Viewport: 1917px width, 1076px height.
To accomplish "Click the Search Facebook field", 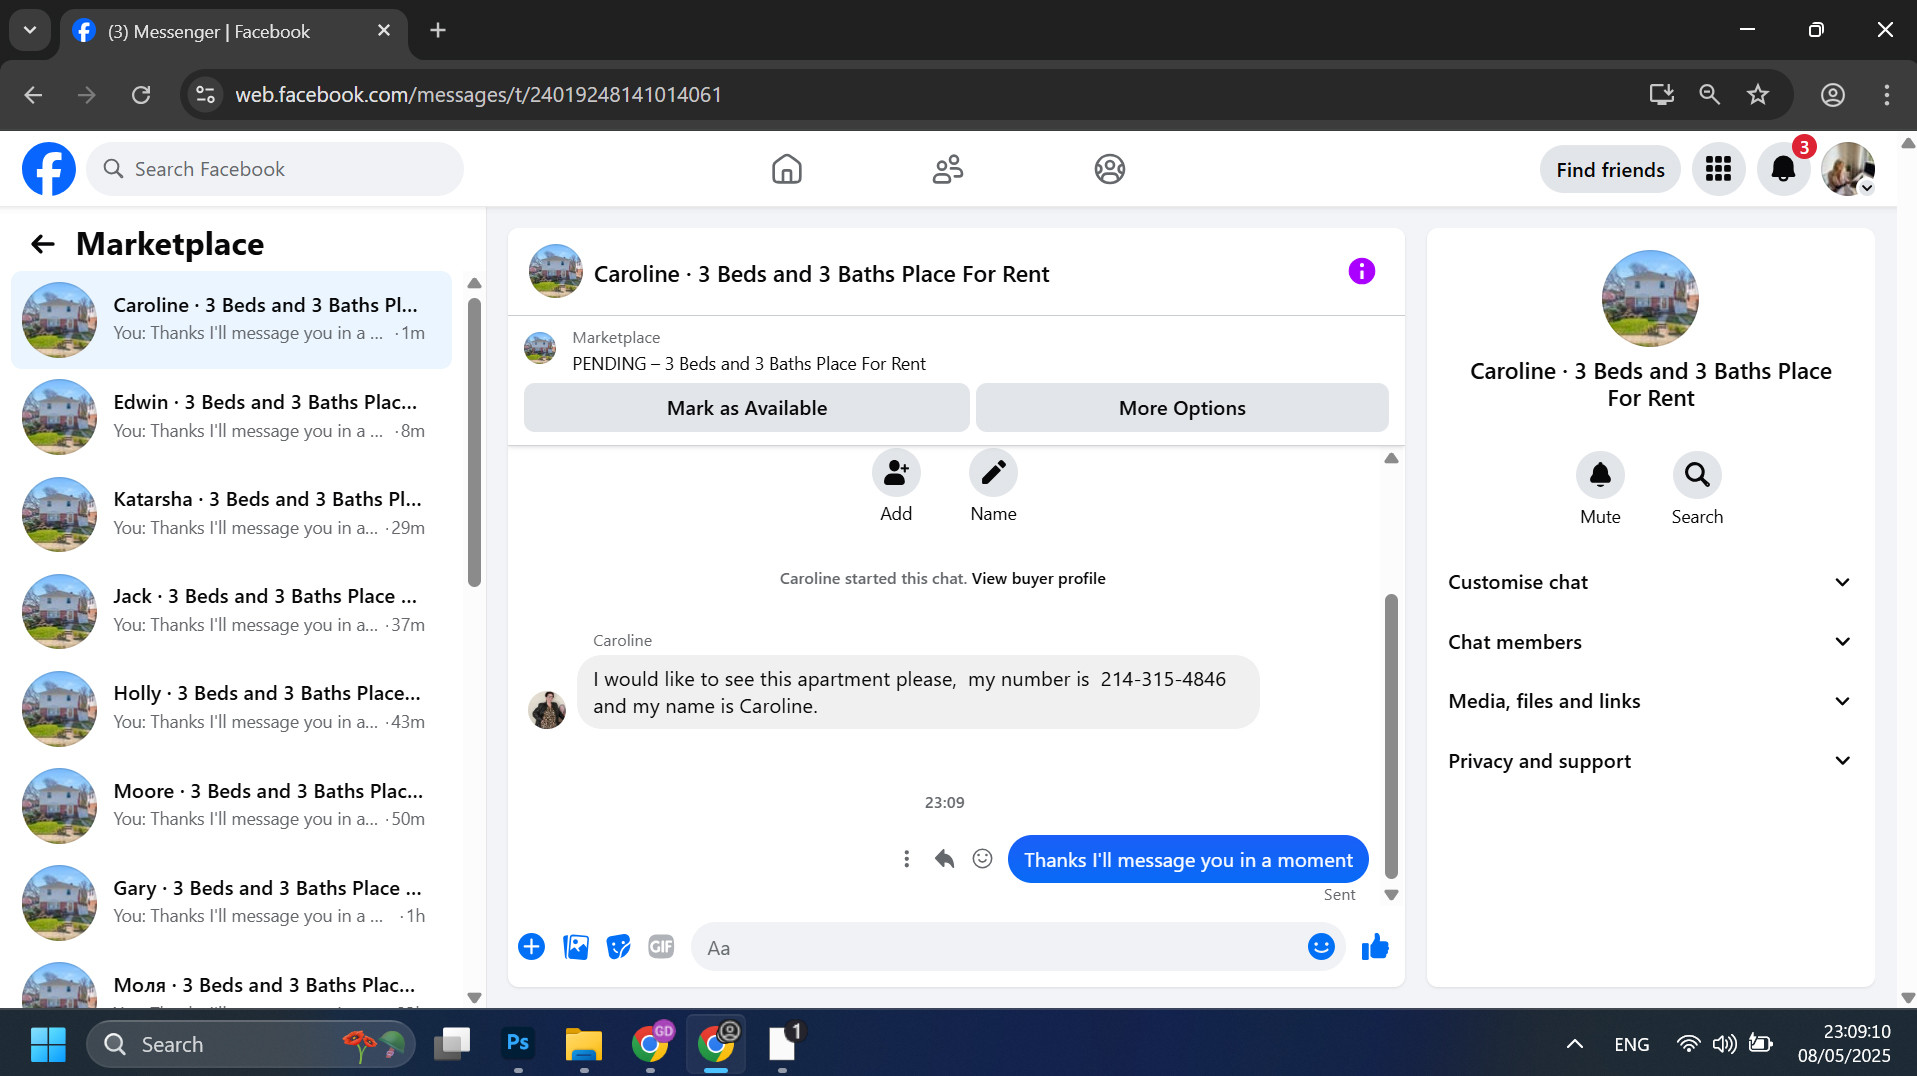I will click(275, 169).
